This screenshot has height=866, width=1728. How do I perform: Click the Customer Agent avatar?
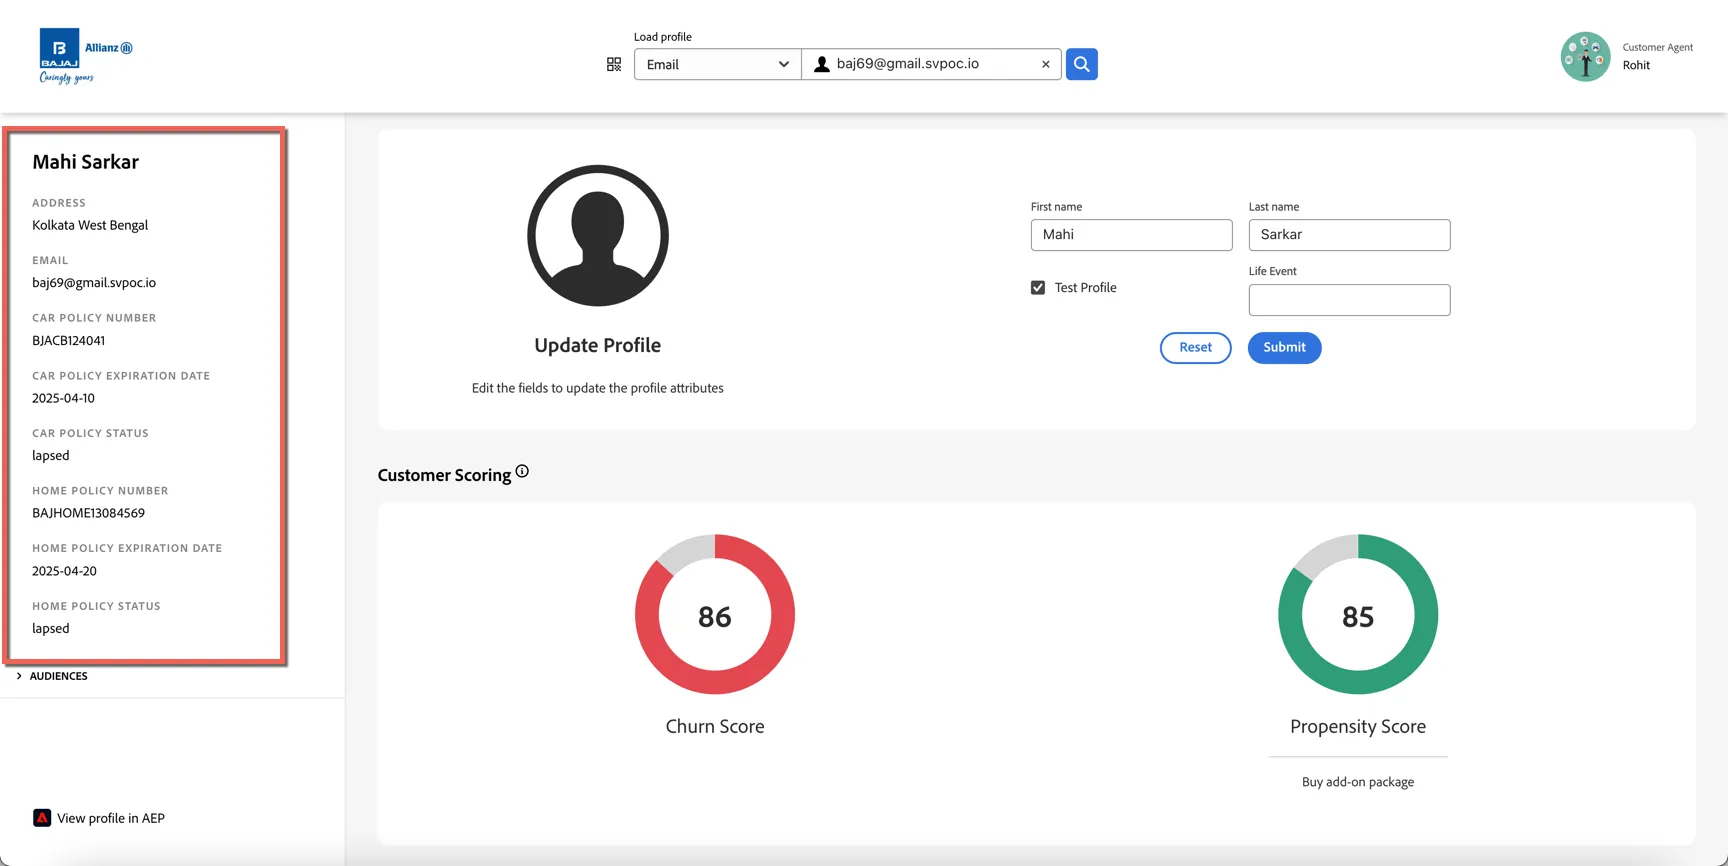[x=1585, y=57]
